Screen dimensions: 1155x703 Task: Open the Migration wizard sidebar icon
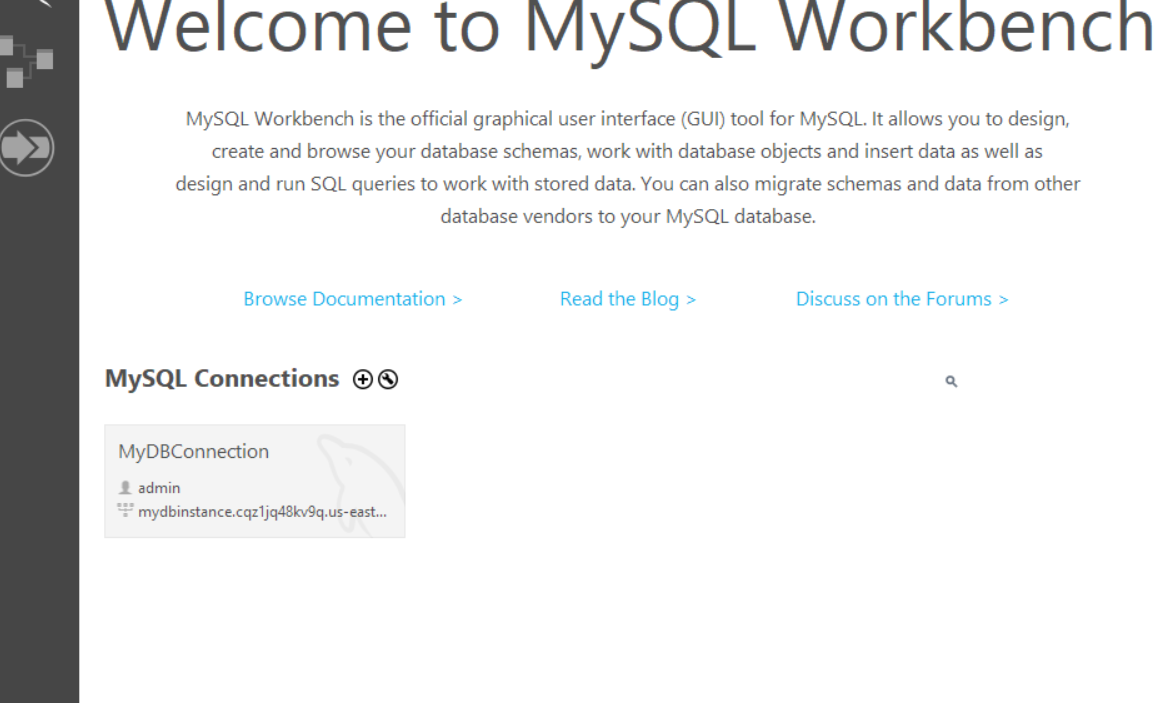coord(27,148)
